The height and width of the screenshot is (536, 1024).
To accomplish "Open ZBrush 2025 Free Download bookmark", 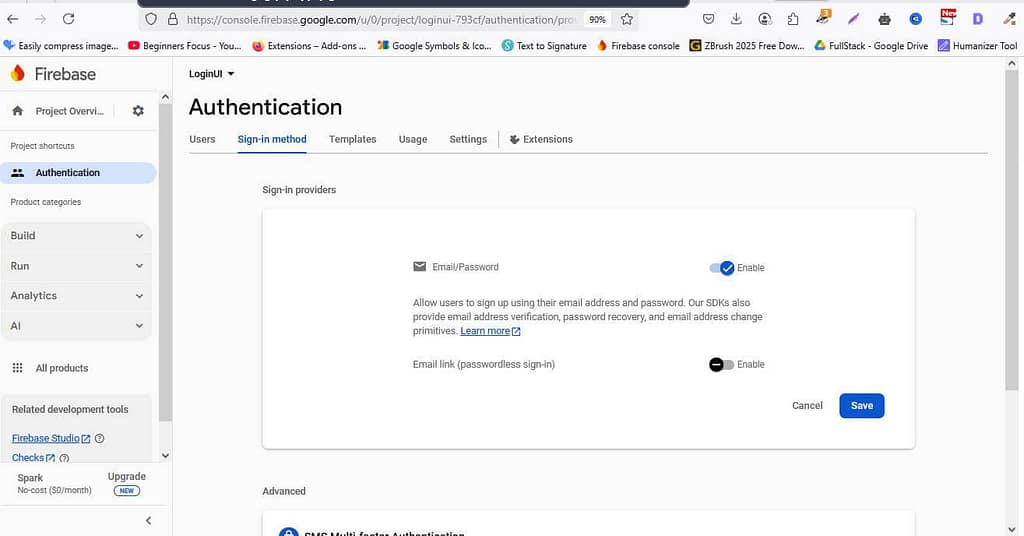I will coord(747,46).
